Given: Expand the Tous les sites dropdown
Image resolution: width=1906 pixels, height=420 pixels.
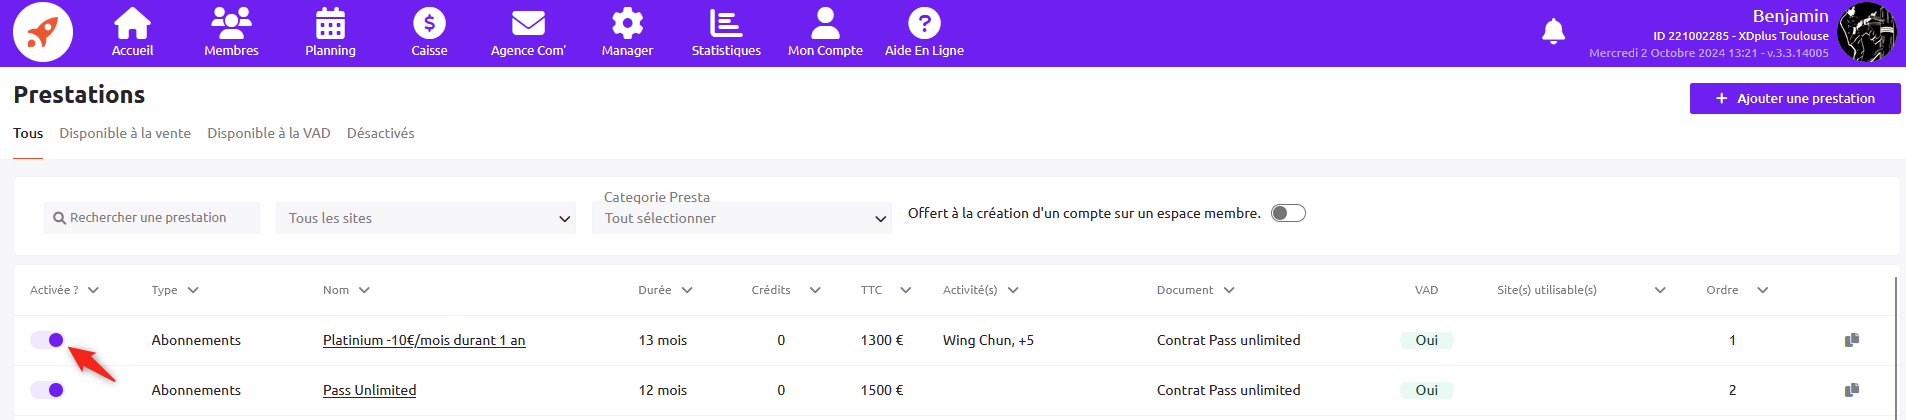Looking at the screenshot, I should click(426, 218).
